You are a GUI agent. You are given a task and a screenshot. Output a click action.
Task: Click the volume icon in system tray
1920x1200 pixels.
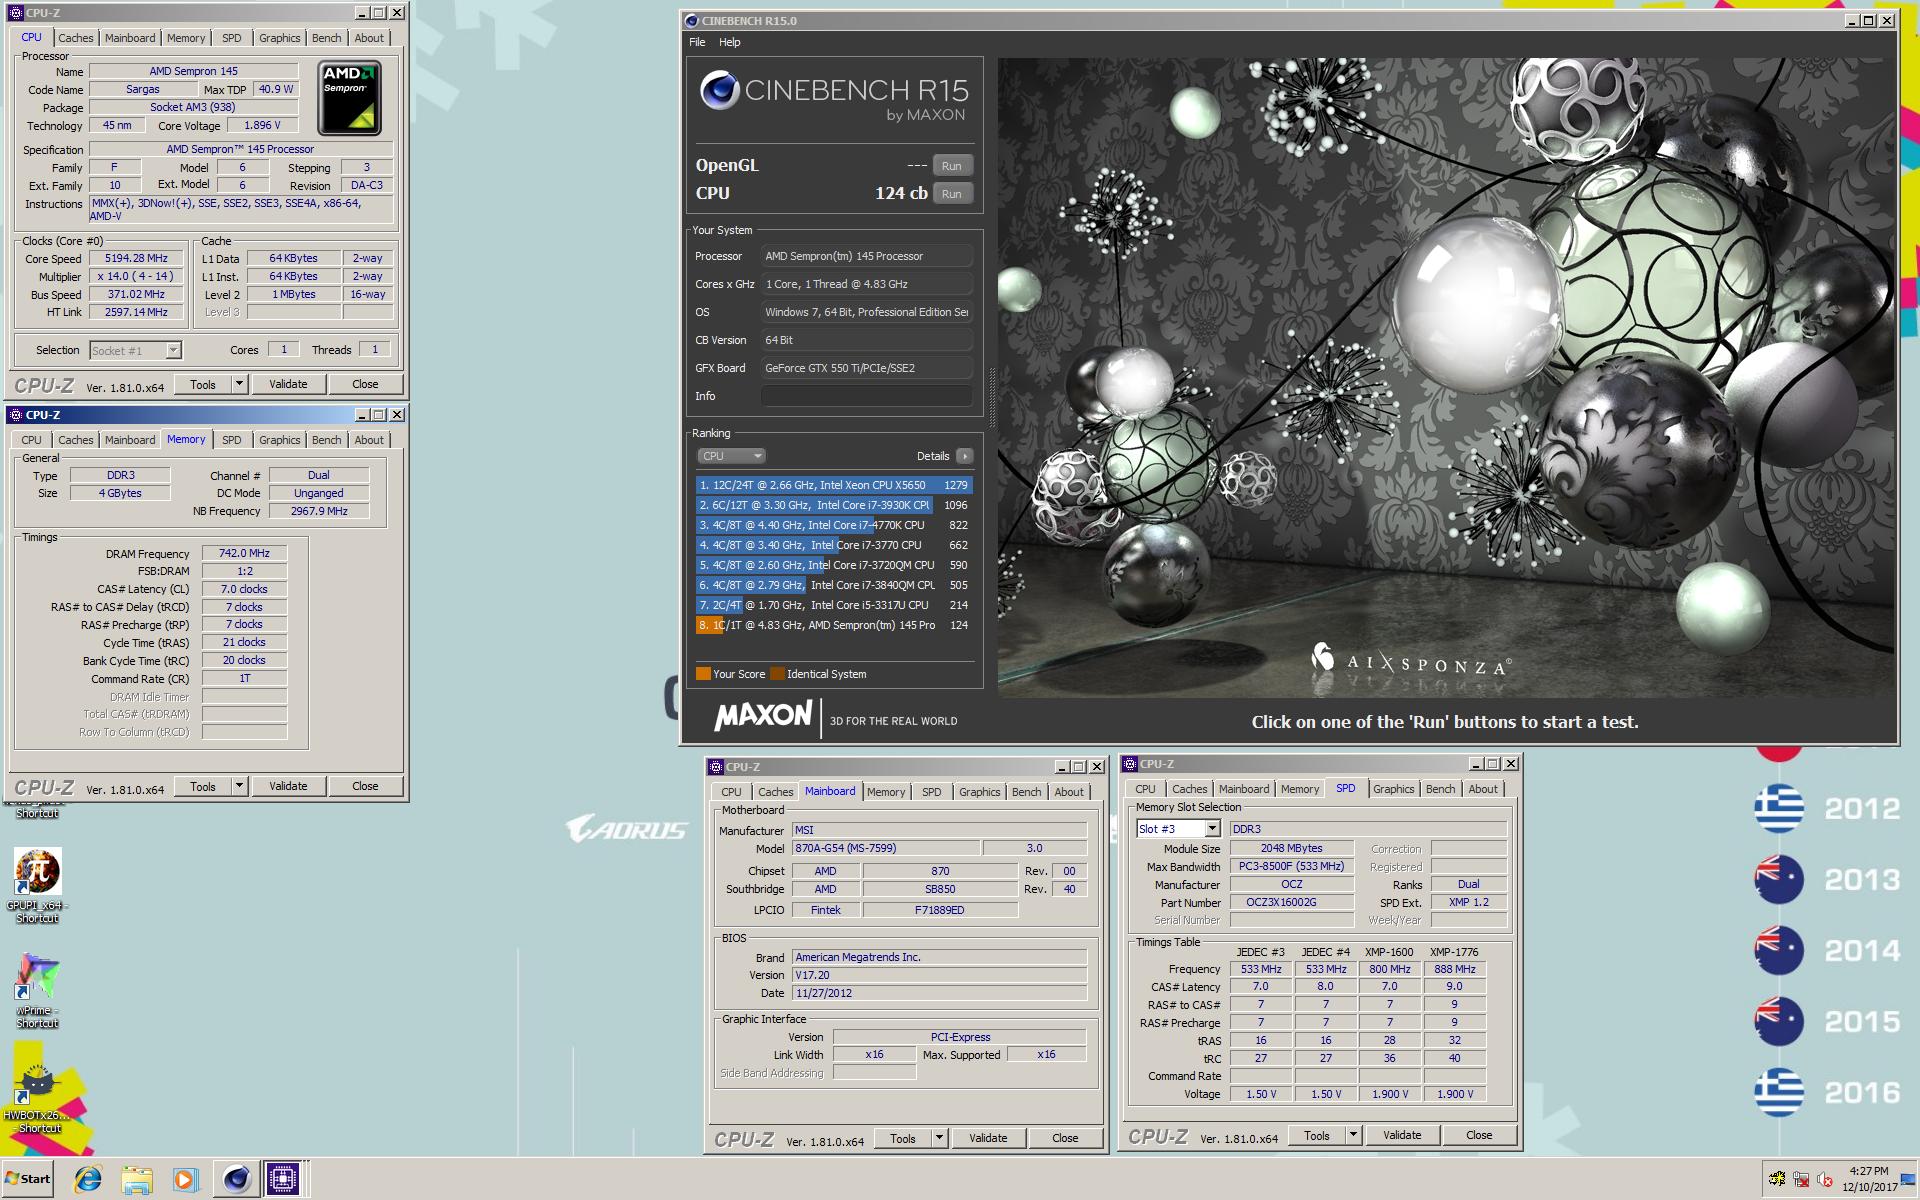click(1825, 1179)
